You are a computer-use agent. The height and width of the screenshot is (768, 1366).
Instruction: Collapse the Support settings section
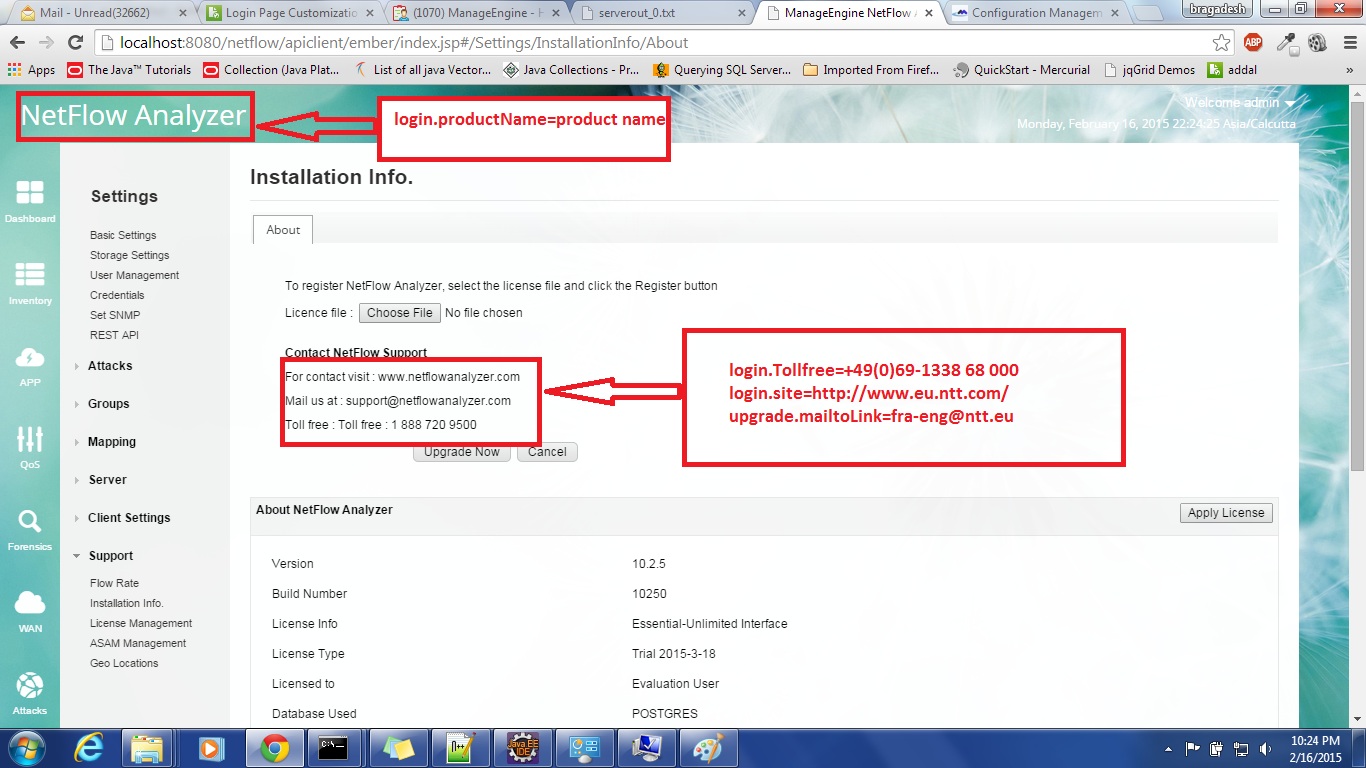pyautogui.click(x=110, y=556)
